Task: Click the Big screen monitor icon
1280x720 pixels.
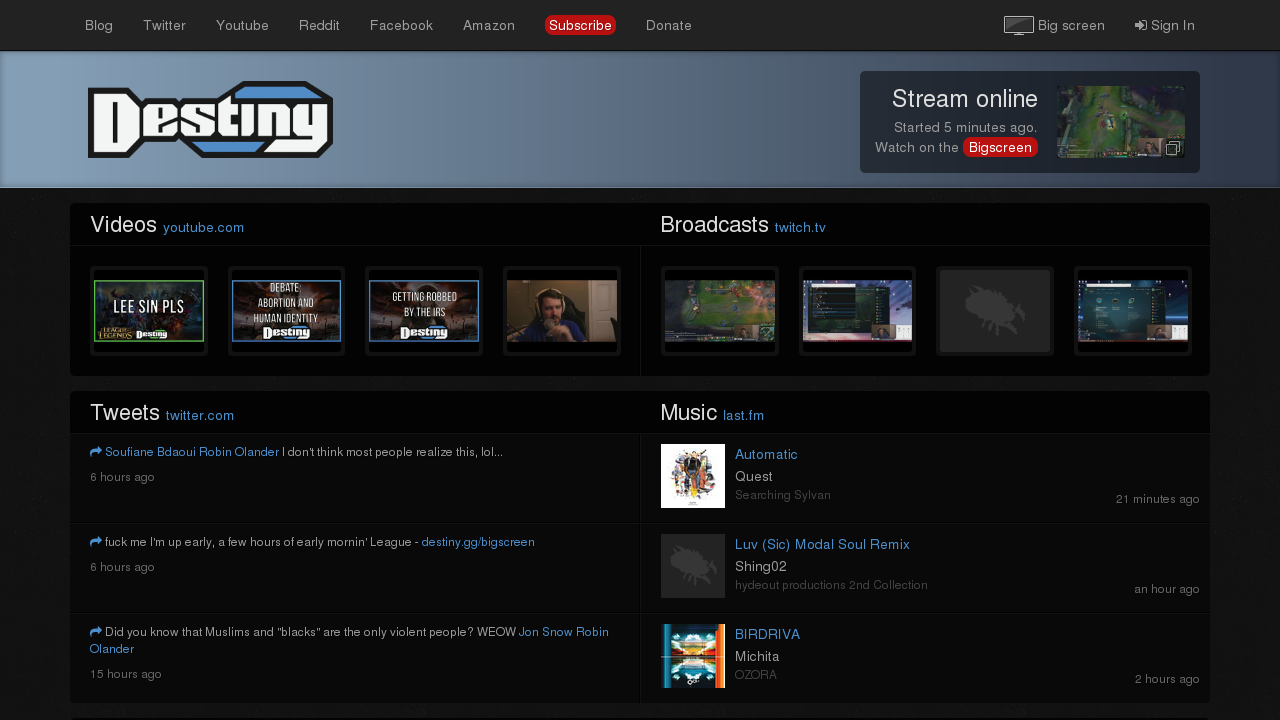Action: coord(1018,25)
